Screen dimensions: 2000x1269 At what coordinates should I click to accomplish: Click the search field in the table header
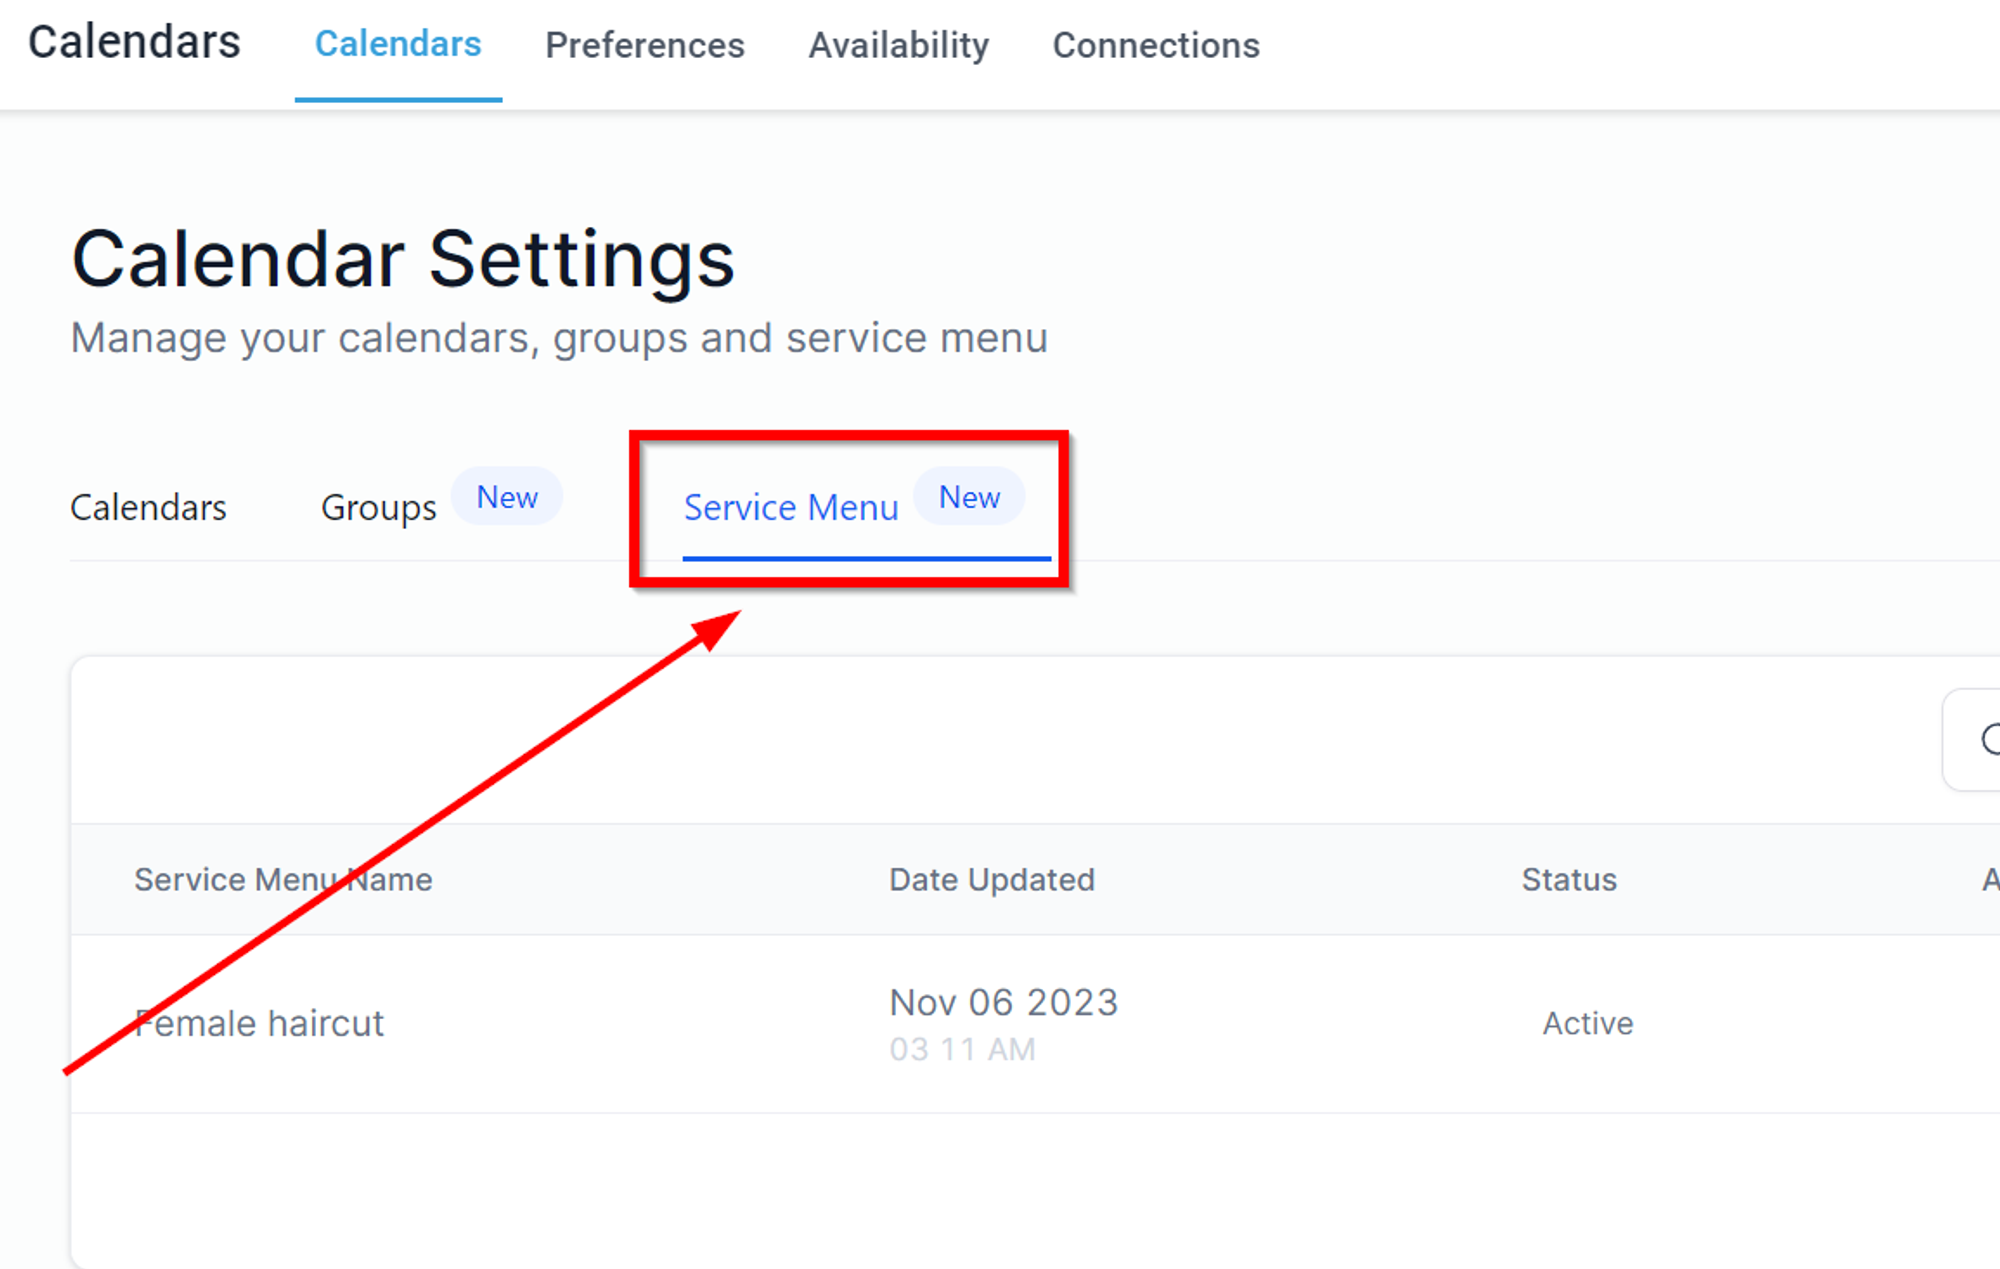point(1971,740)
